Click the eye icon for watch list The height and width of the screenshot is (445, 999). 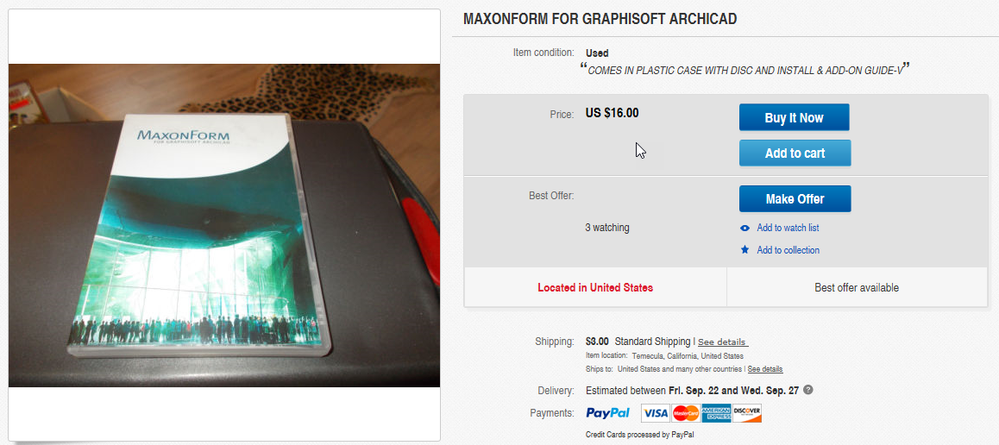745,228
